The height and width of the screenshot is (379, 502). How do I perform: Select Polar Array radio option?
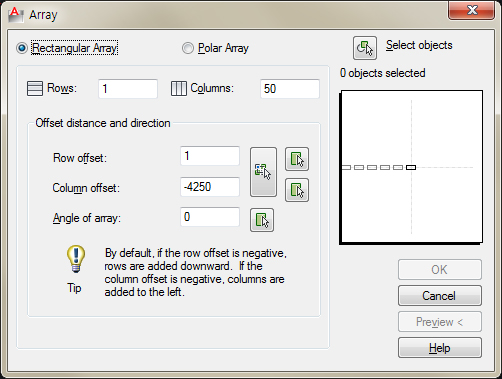pyautogui.click(x=188, y=48)
